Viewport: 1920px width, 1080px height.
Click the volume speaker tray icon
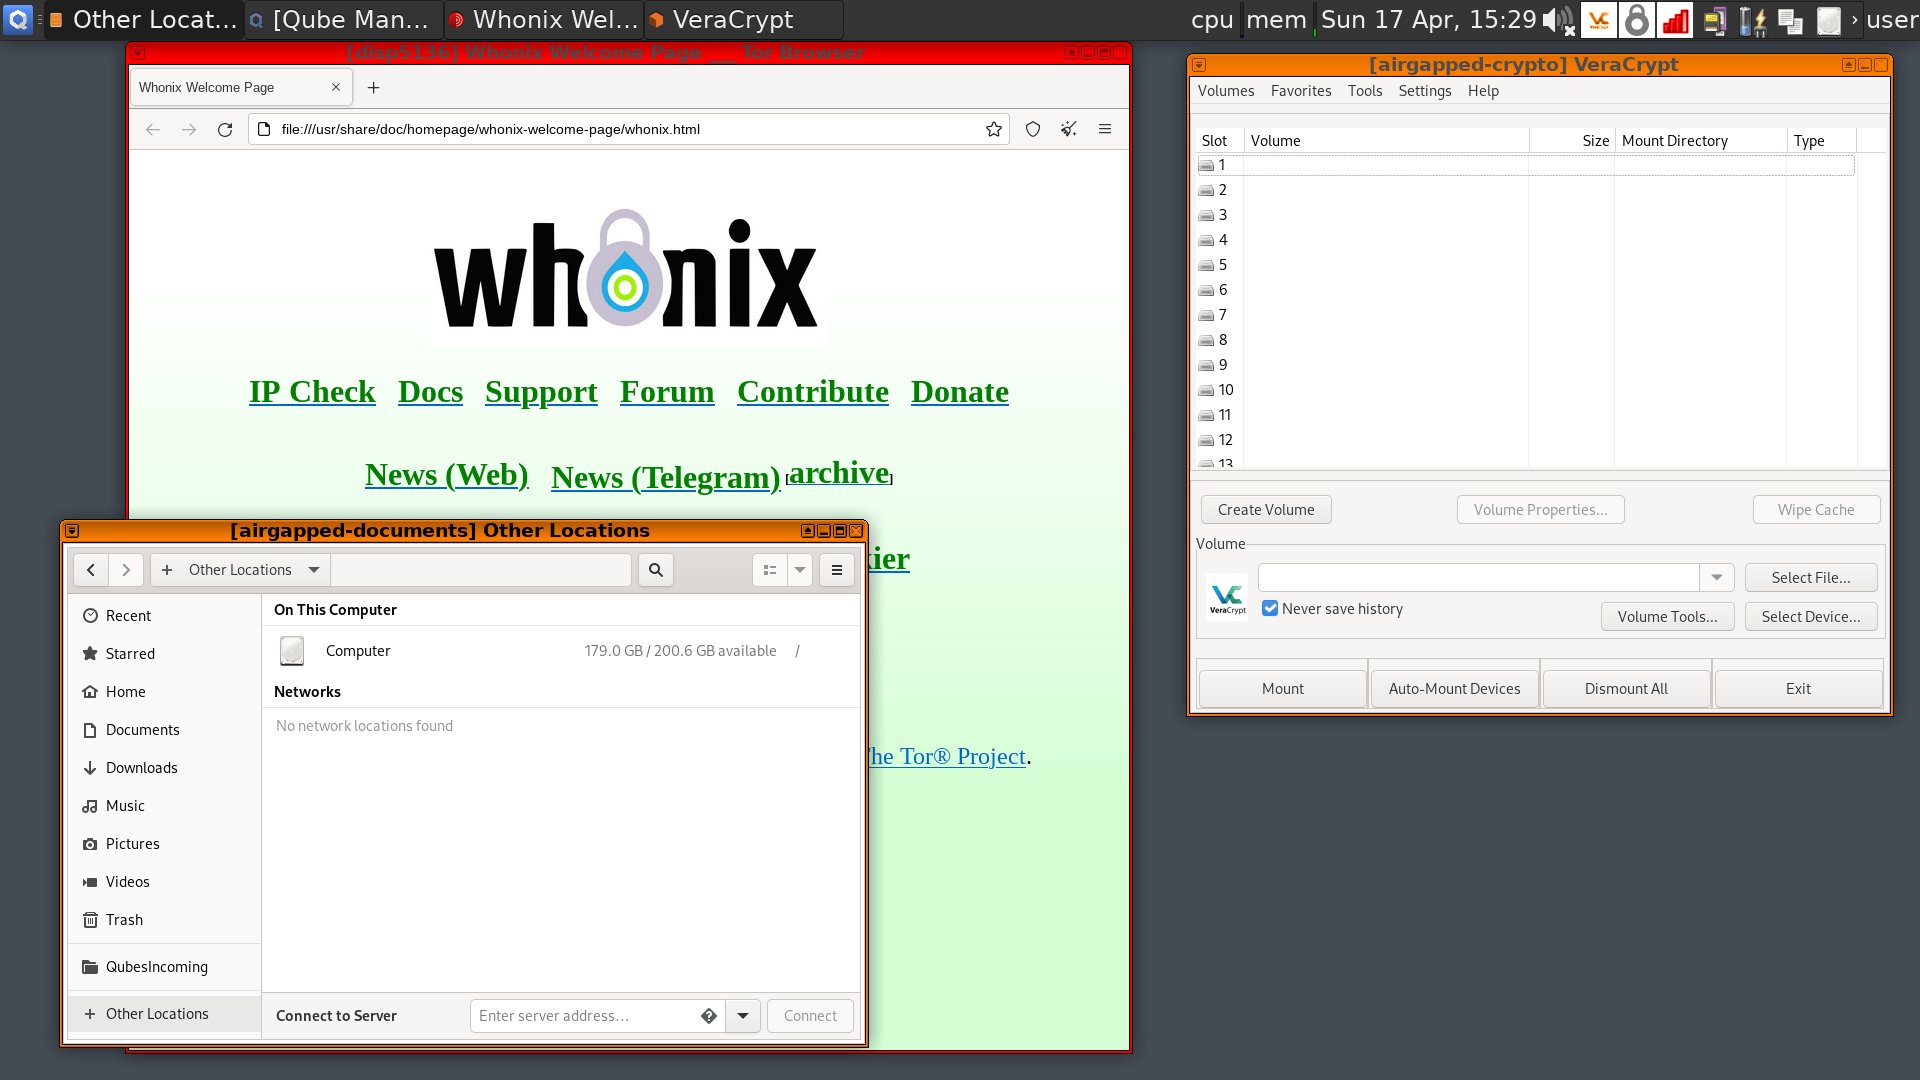pos(1556,20)
